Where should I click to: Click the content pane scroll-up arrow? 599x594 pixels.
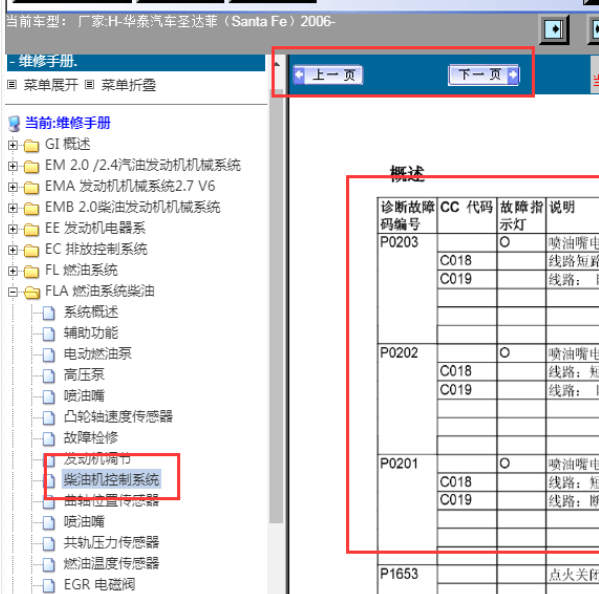tap(277, 64)
